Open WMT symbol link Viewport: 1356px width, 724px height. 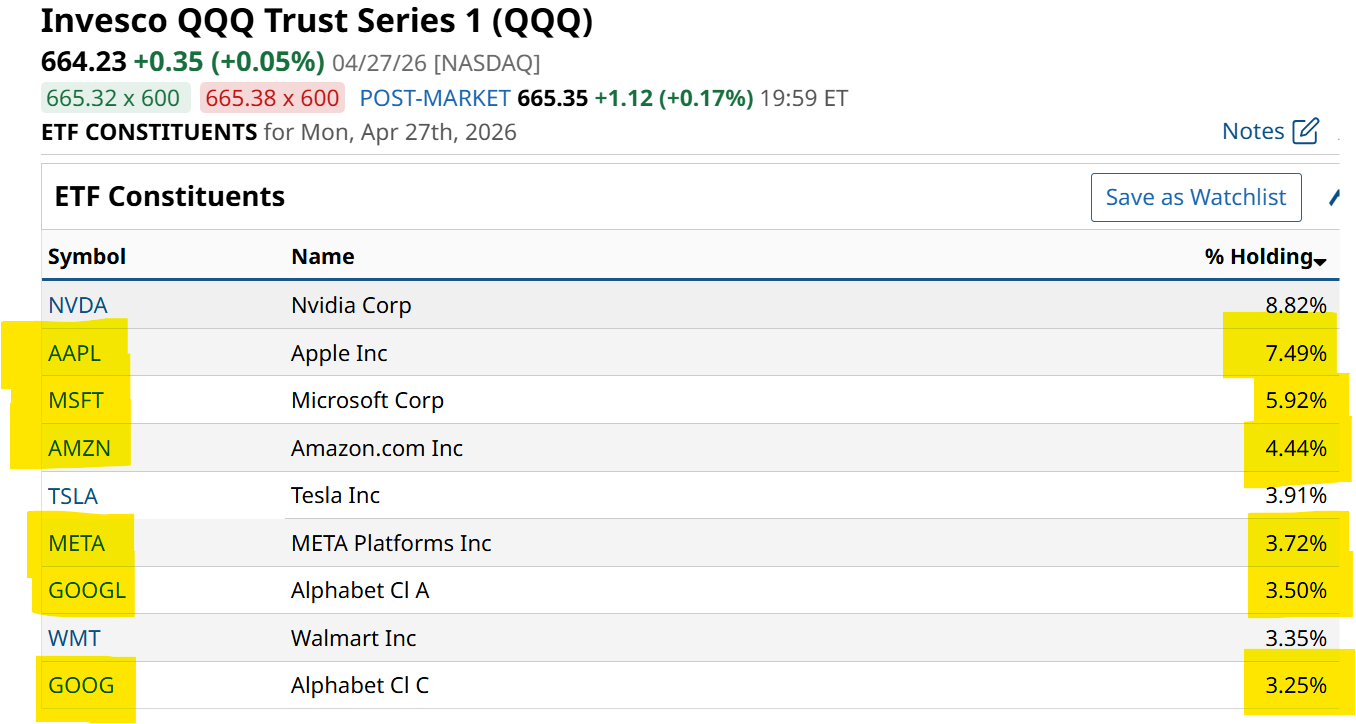(74, 638)
